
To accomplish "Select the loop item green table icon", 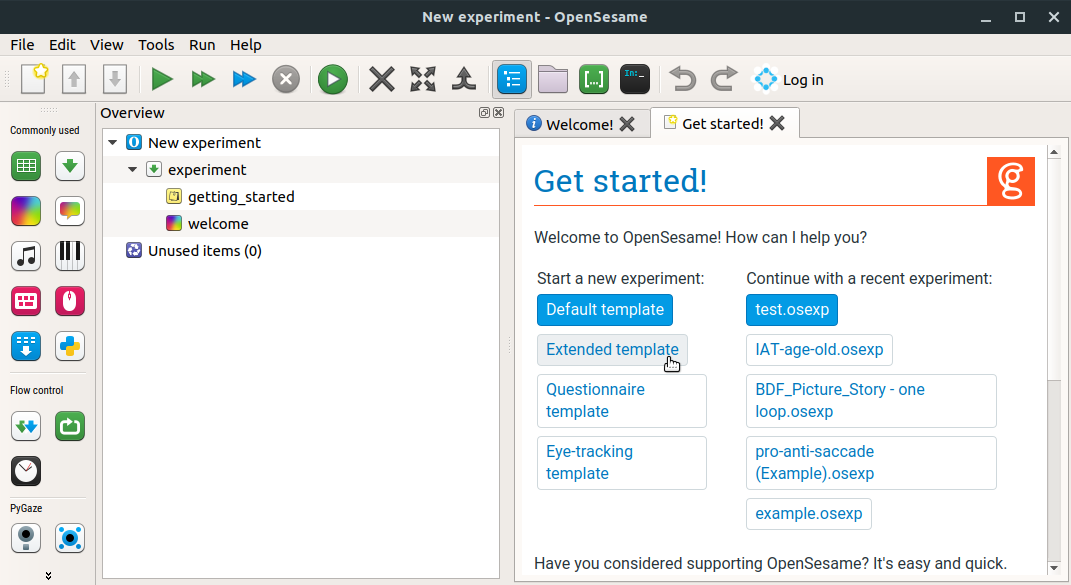I will (26, 166).
